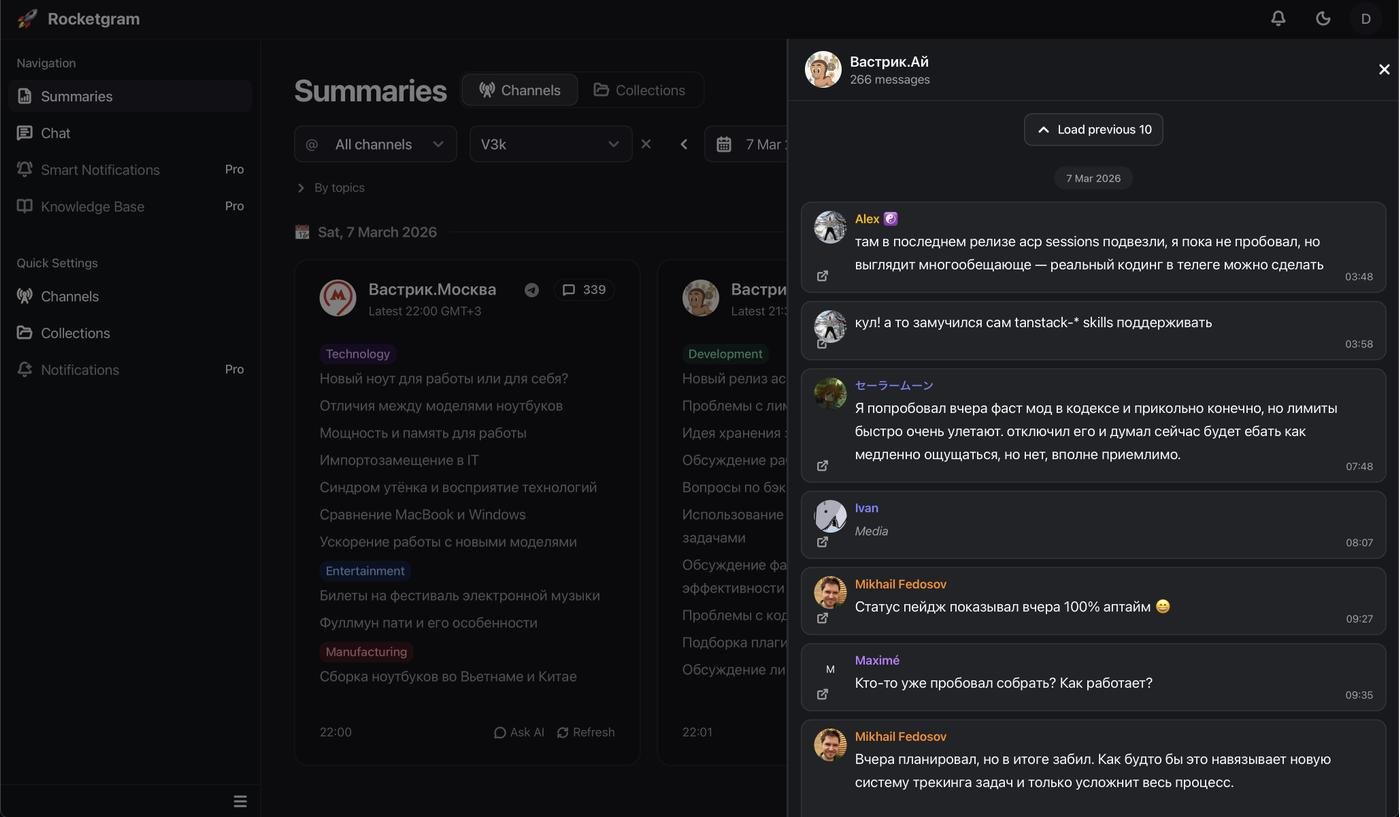
Task: Click Ask AI on Вастрик.Москва card
Action: pos(519,732)
